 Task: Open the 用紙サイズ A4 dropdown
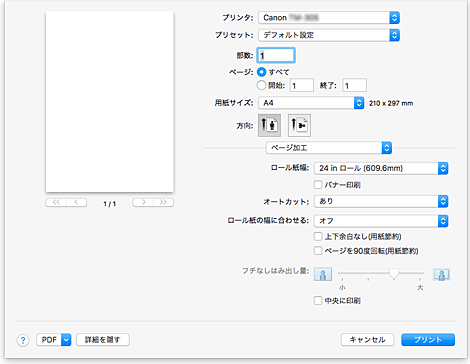pyautogui.click(x=311, y=103)
